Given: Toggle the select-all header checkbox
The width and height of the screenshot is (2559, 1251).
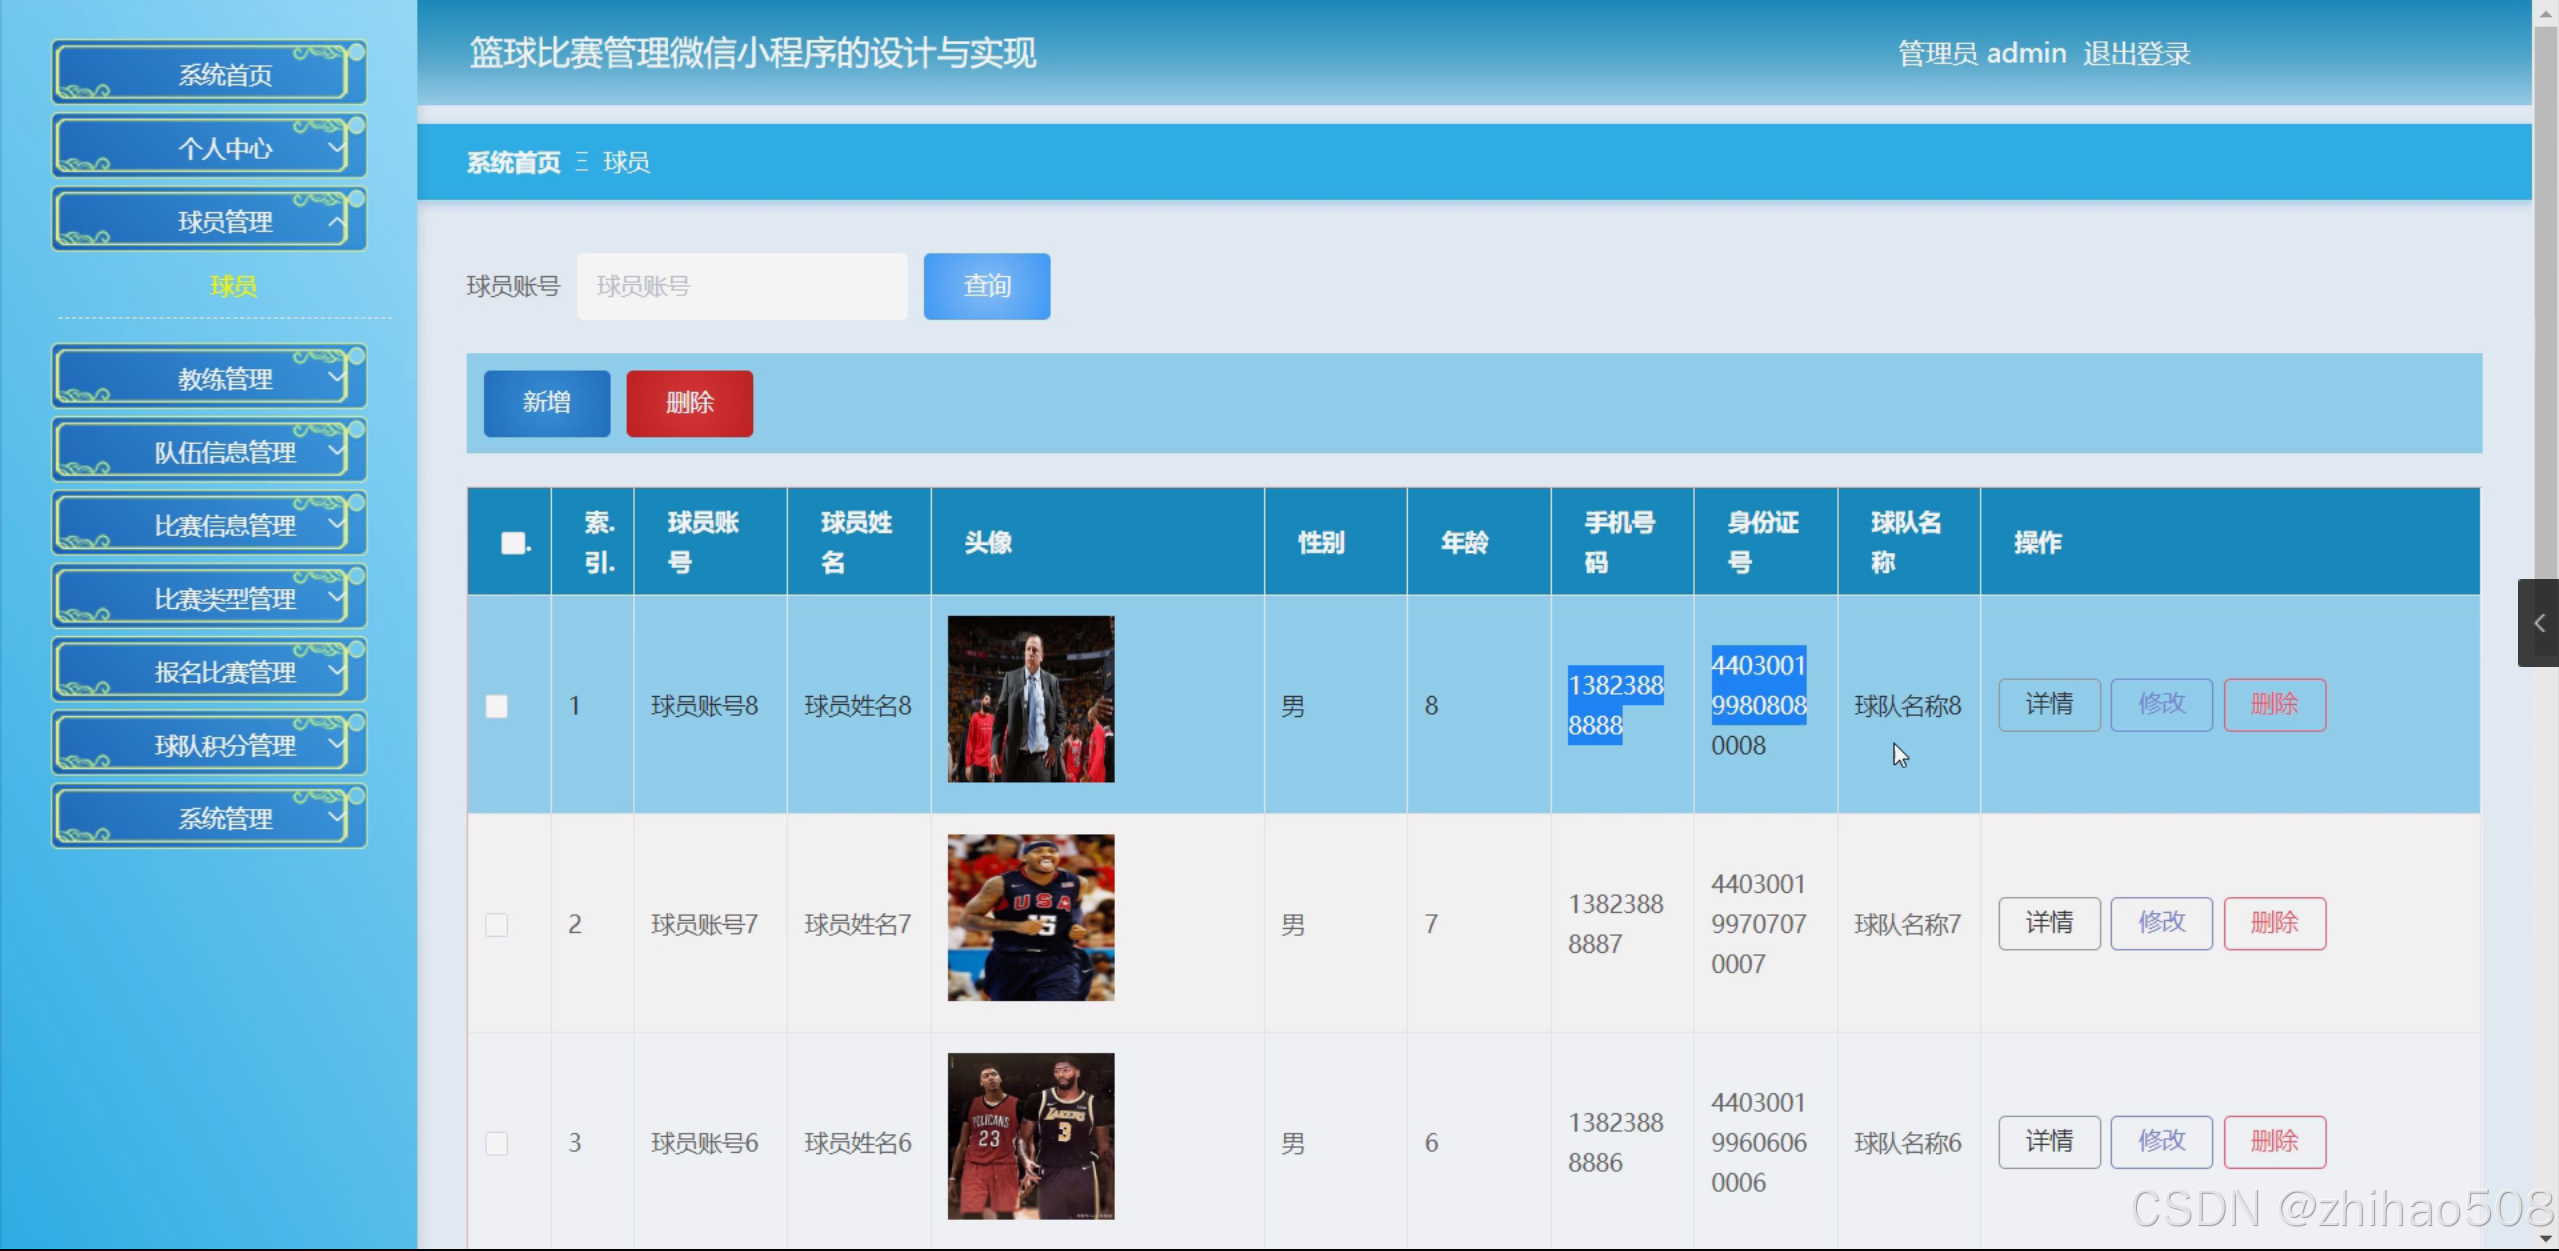Looking at the screenshot, I should 513,542.
